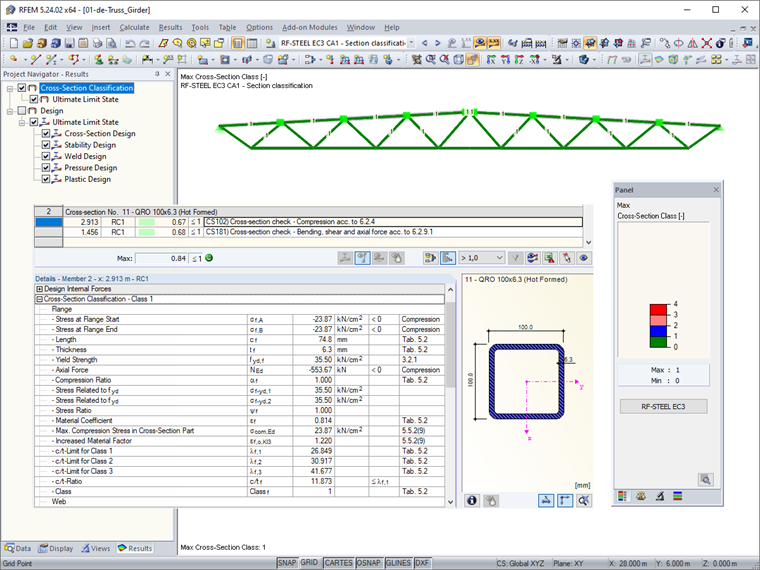Redo the last undone action
Image resolution: width=760 pixels, height=570 pixels.
(144, 43)
